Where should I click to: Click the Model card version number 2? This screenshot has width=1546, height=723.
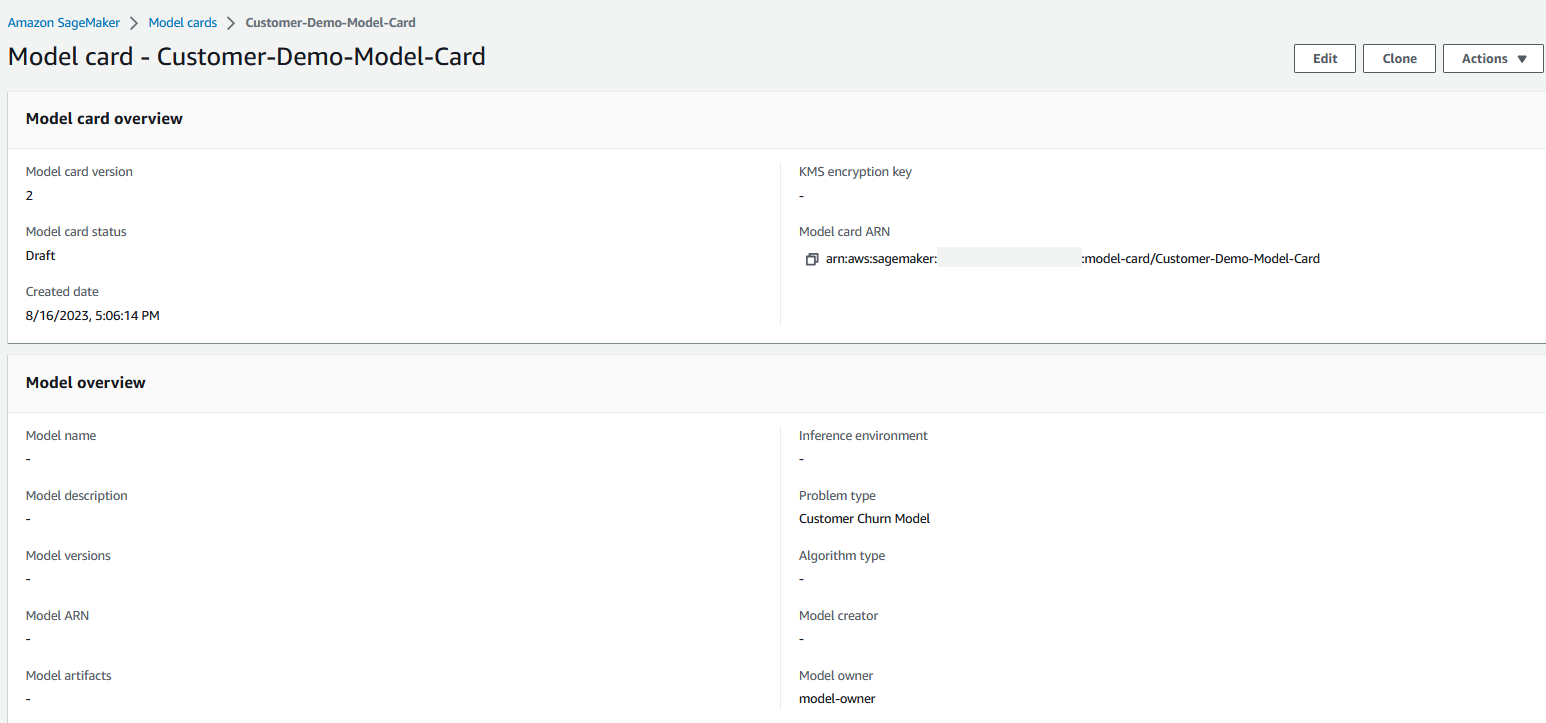pyautogui.click(x=29, y=196)
